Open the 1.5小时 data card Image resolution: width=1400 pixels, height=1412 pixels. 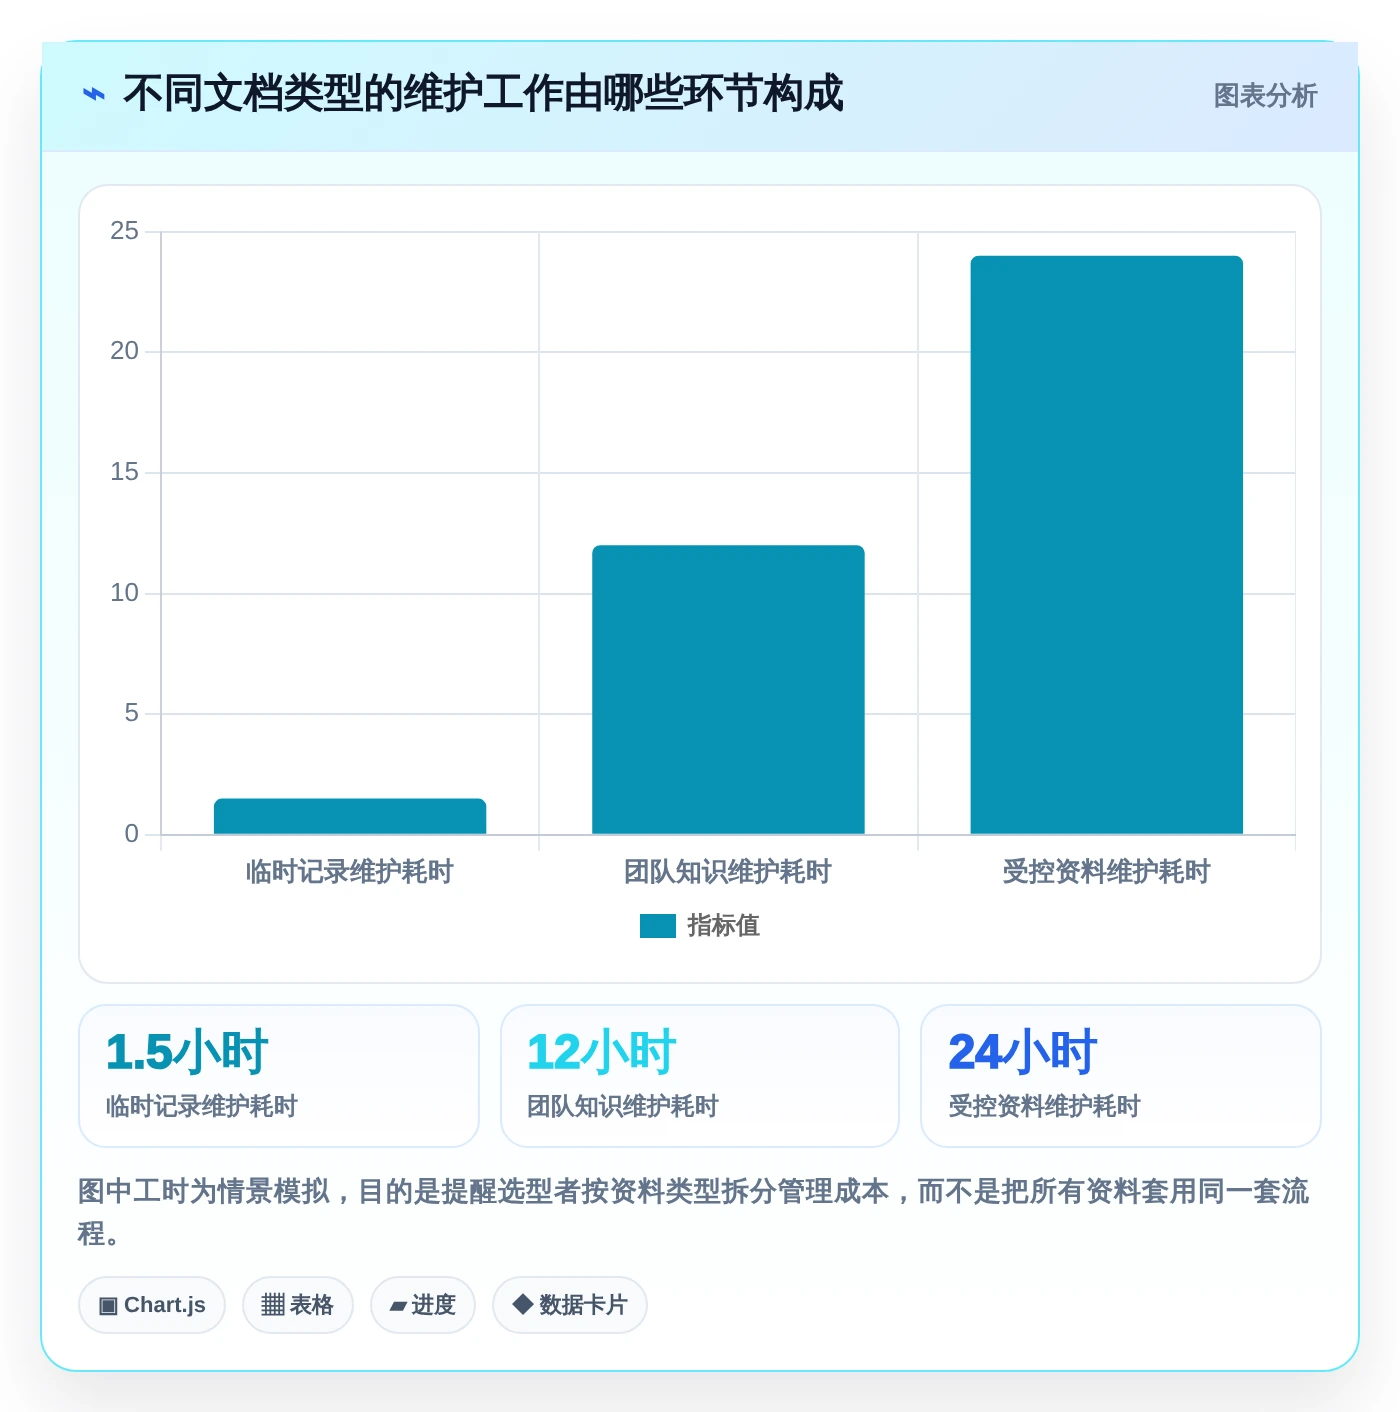279,1076
